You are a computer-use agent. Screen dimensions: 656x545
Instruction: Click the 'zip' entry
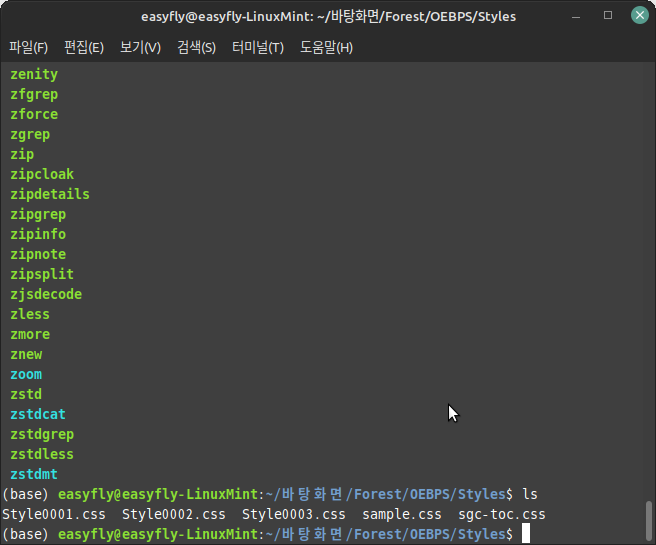click(x=22, y=154)
